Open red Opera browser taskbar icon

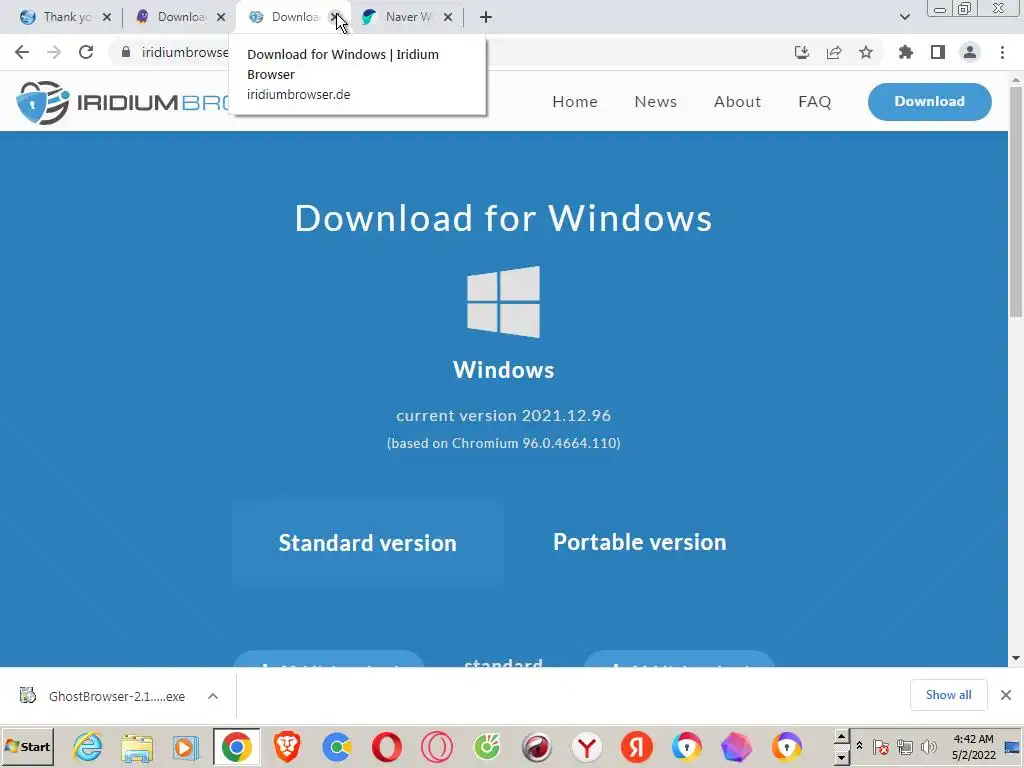pos(387,746)
